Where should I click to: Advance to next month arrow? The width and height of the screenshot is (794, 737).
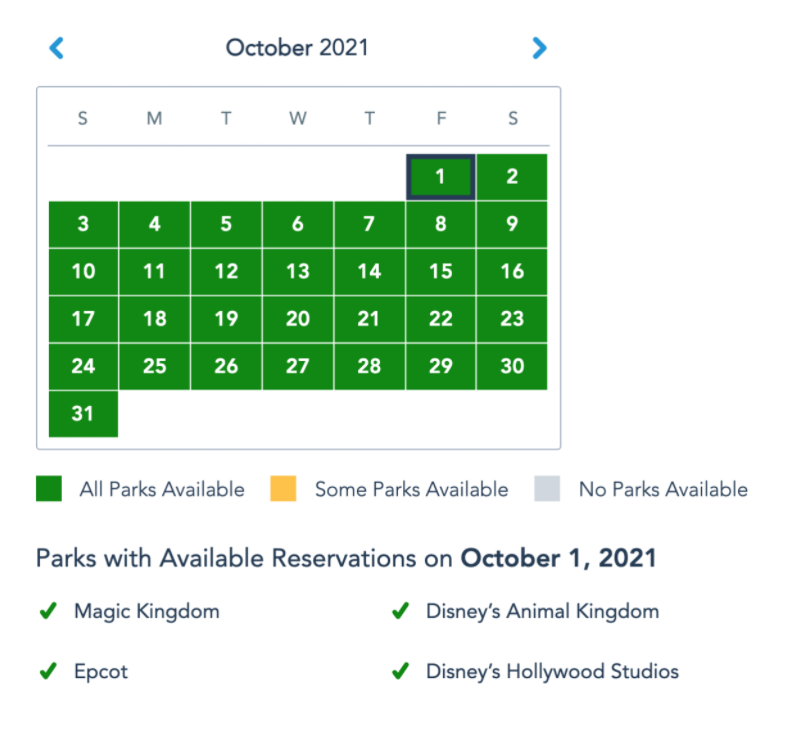point(540,47)
